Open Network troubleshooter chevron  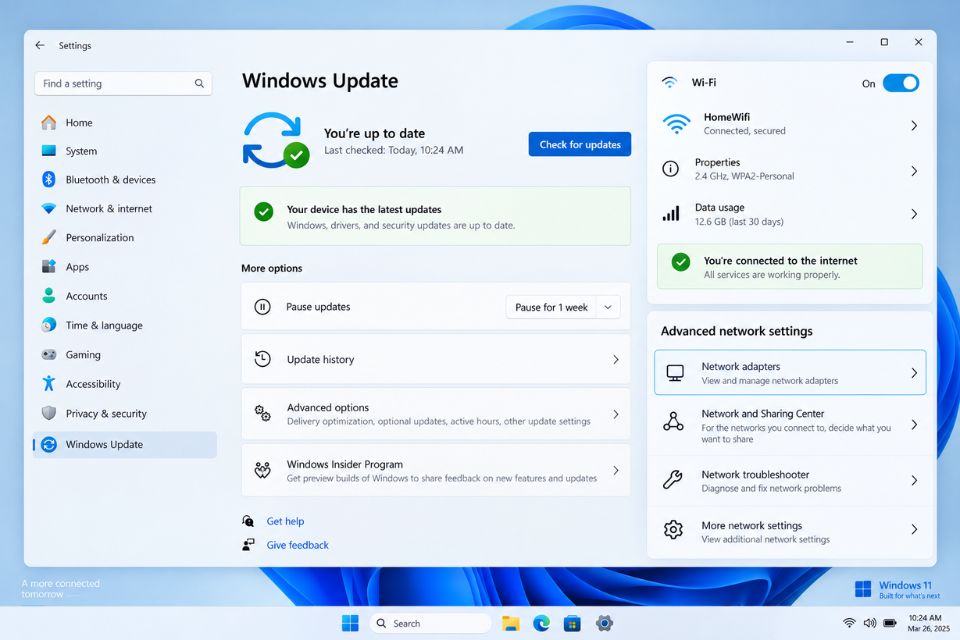point(913,481)
